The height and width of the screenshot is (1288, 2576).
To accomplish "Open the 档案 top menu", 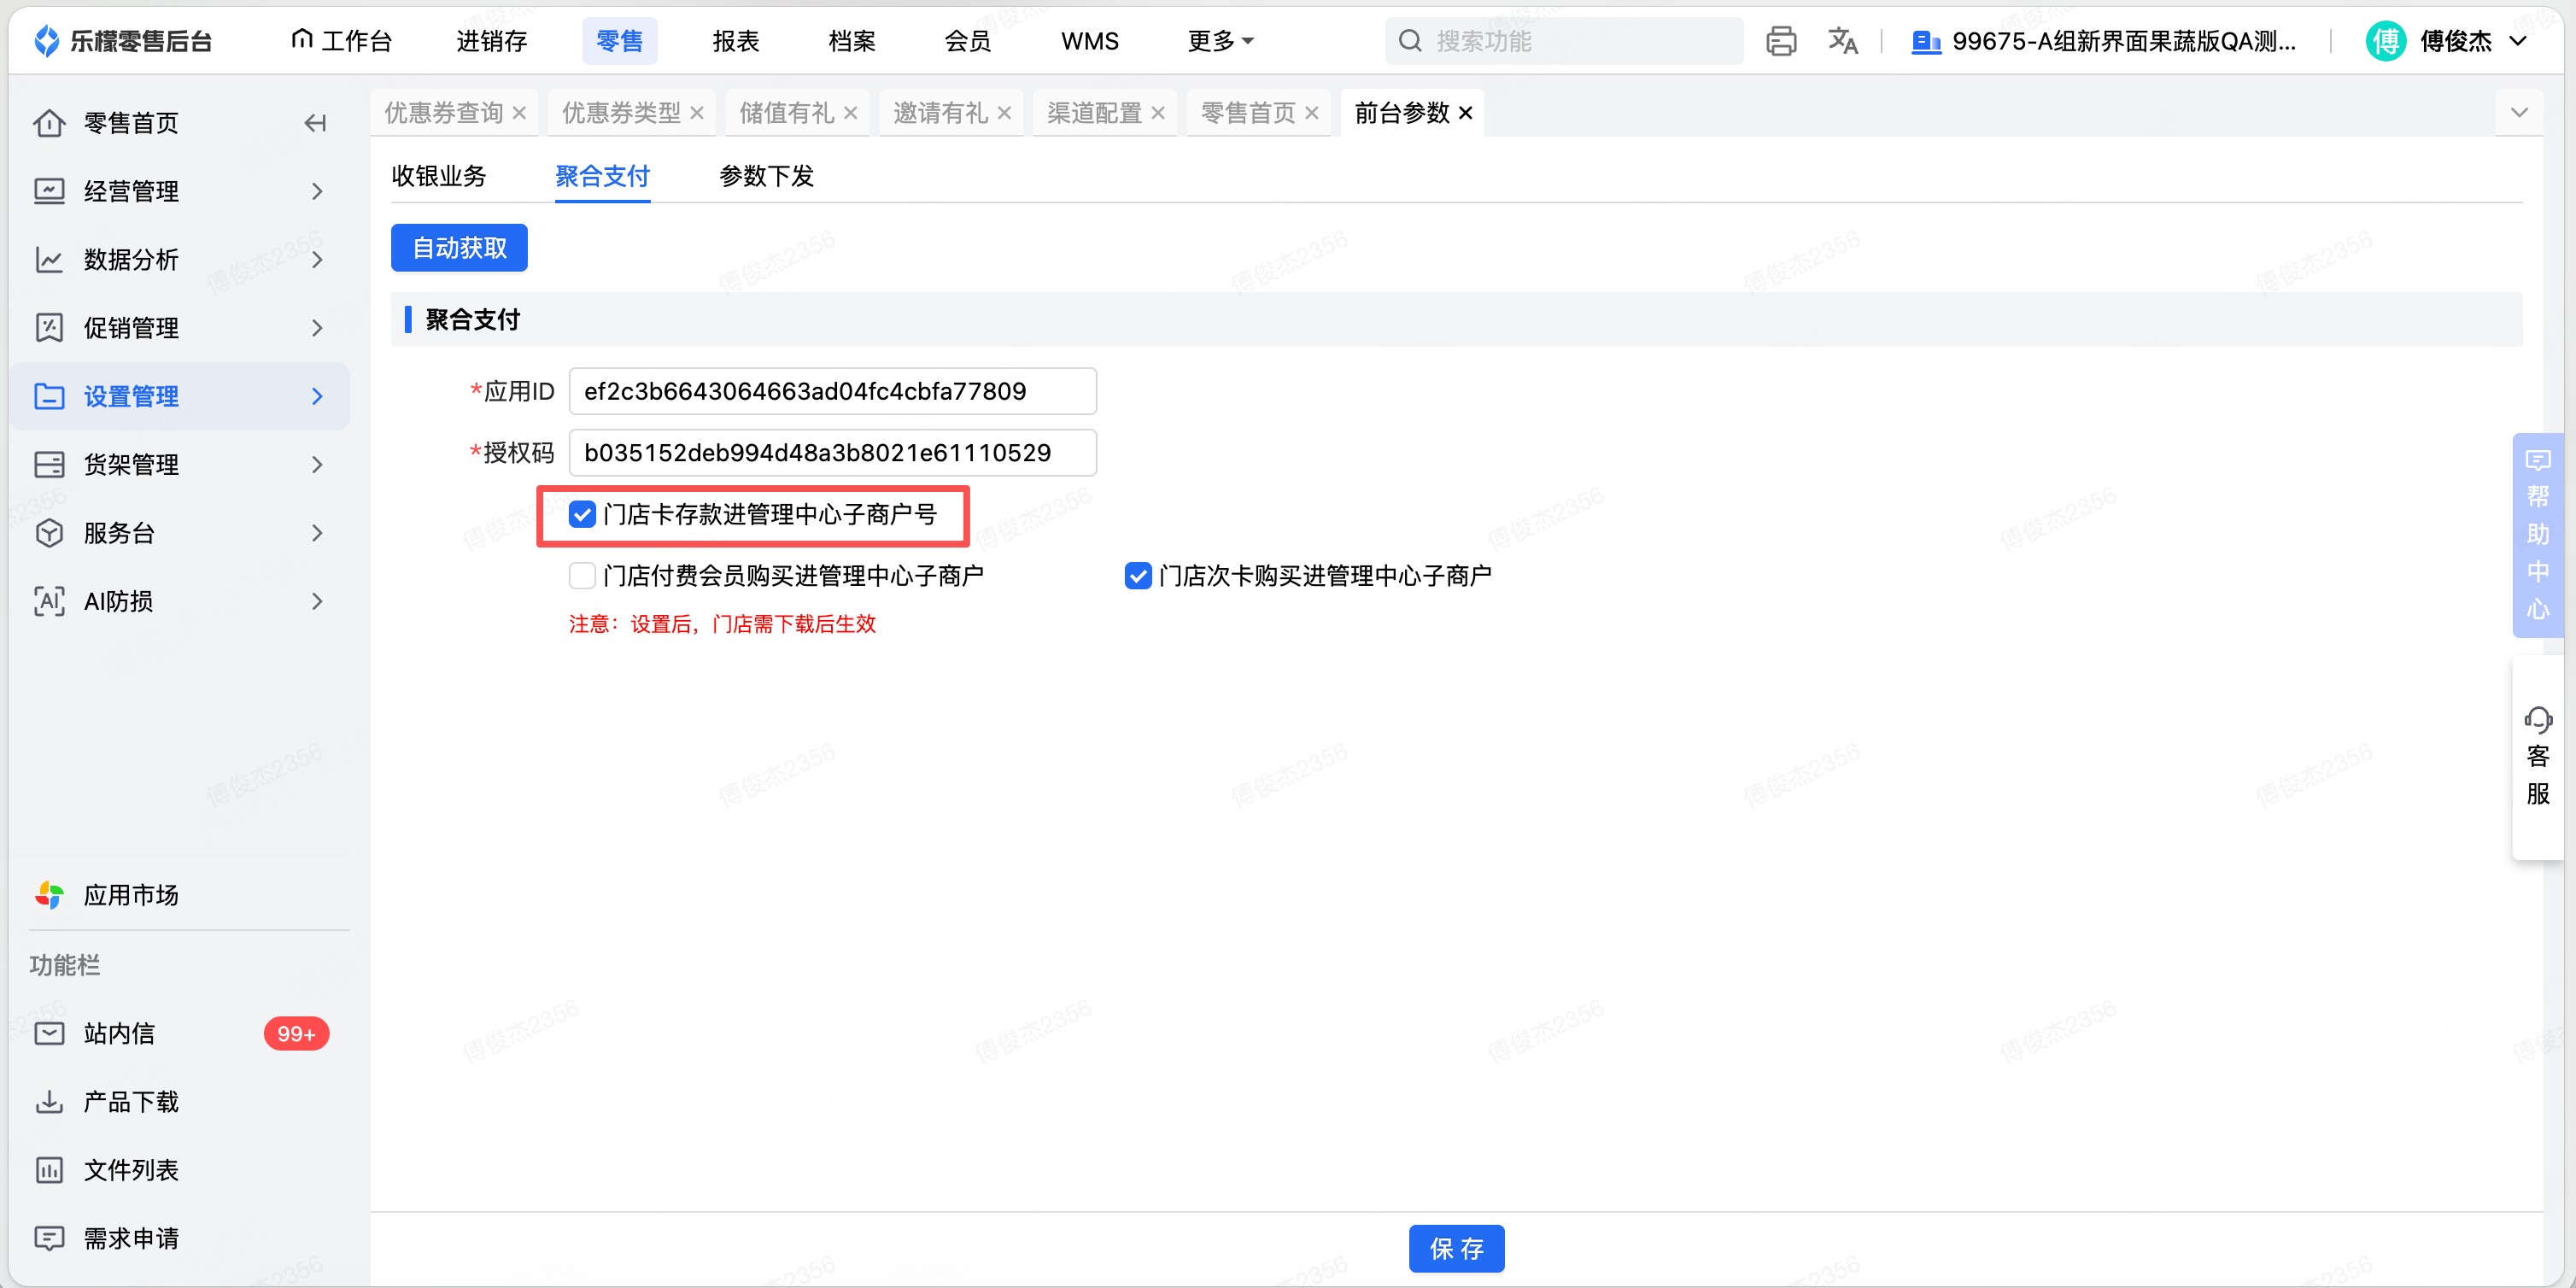I will pos(852,41).
